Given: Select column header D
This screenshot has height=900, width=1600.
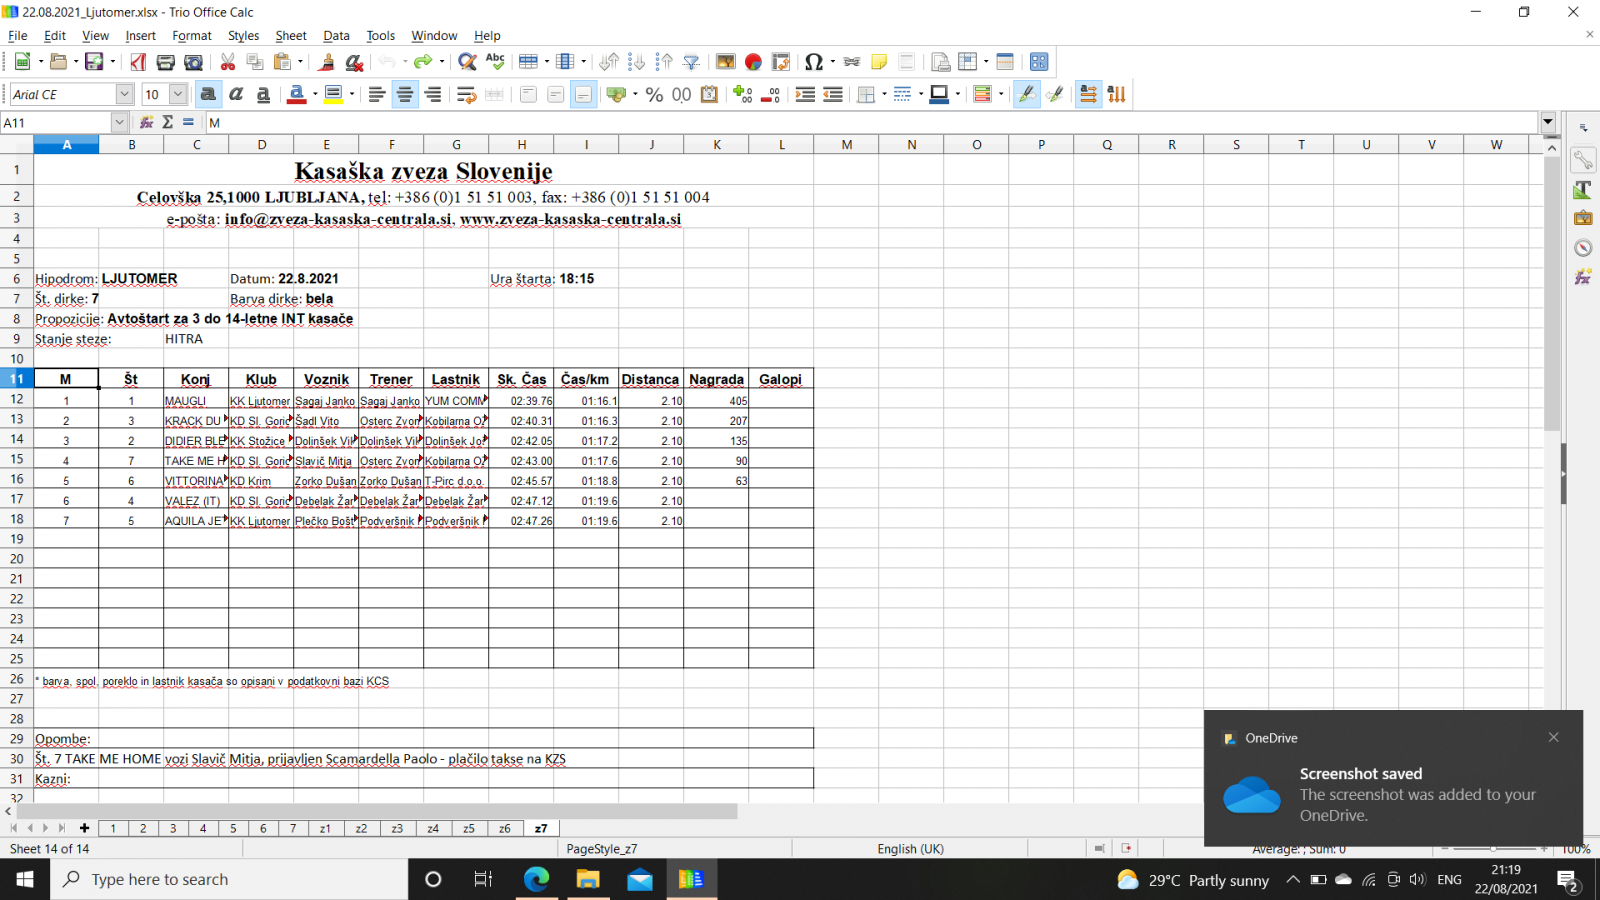Looking at the screenshot, I should point(261,145).
